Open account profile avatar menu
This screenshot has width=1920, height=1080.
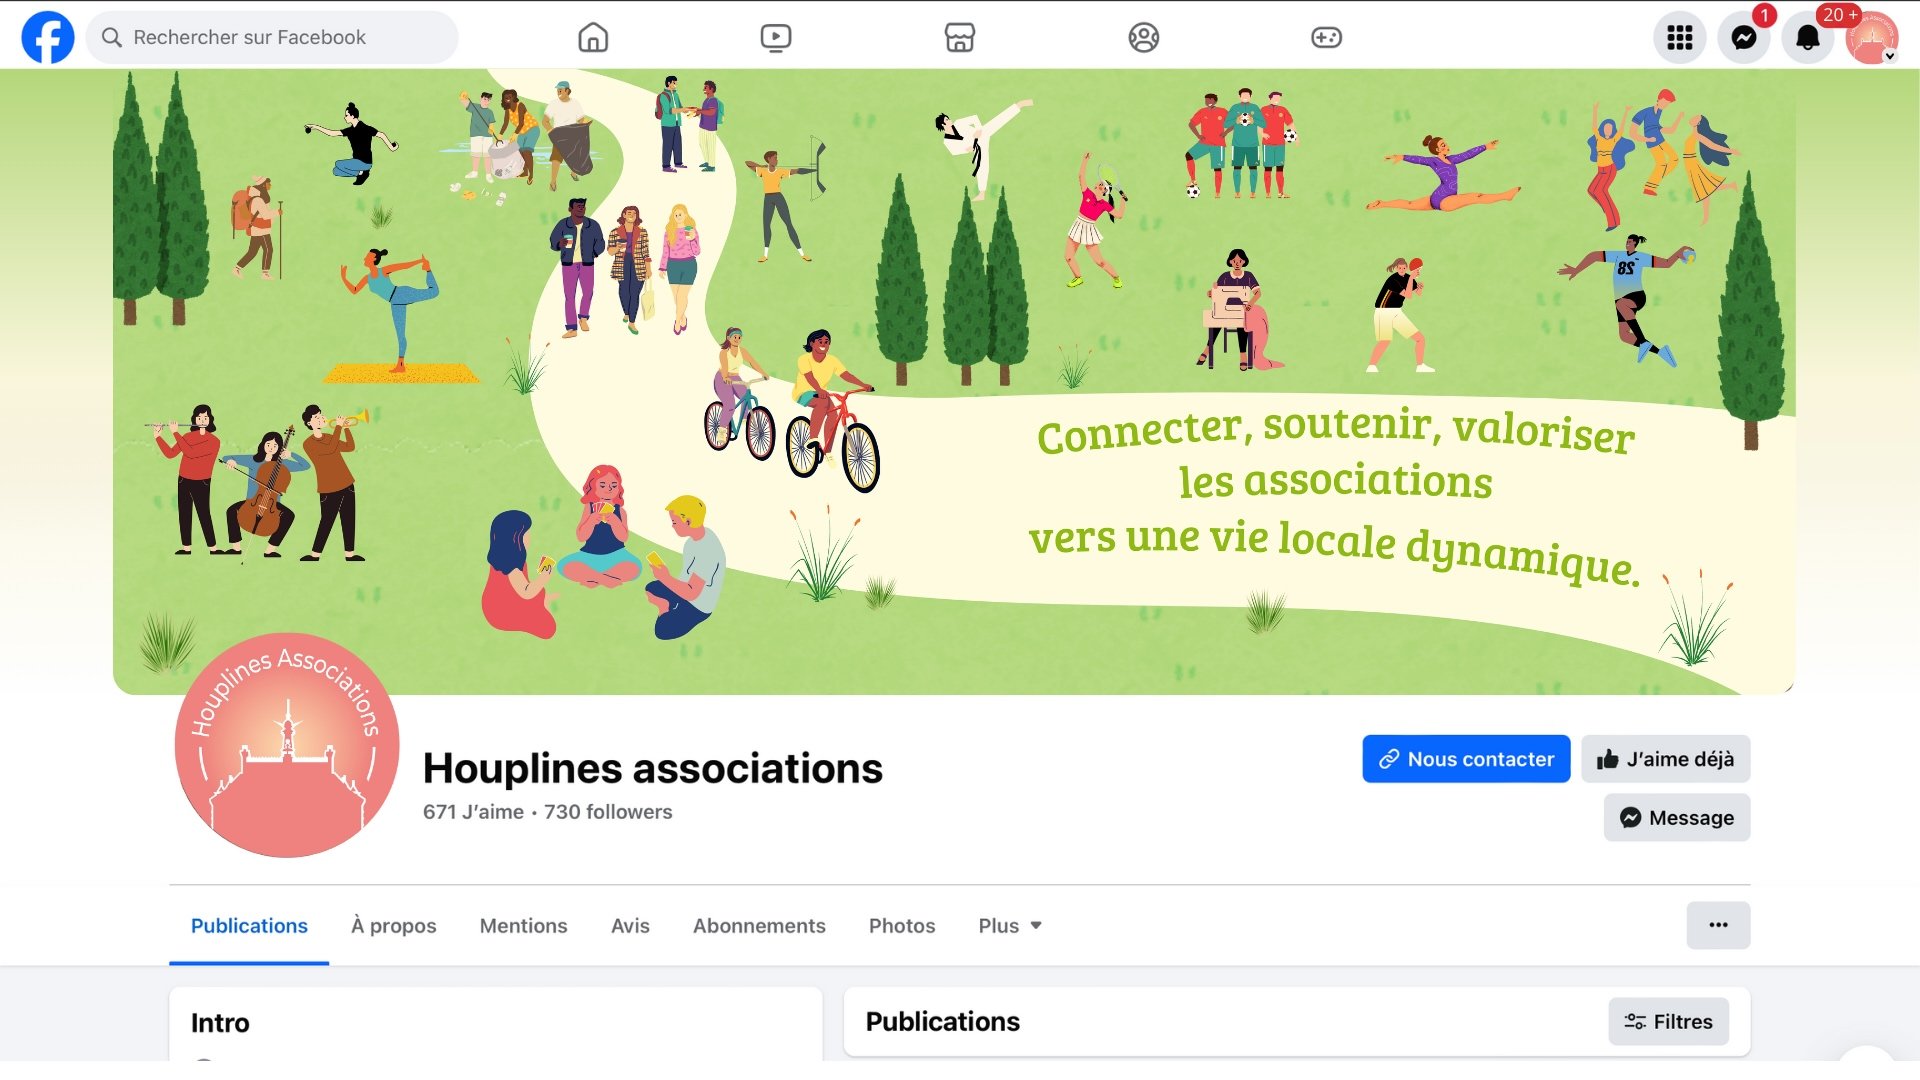(x=1872, y=38)
